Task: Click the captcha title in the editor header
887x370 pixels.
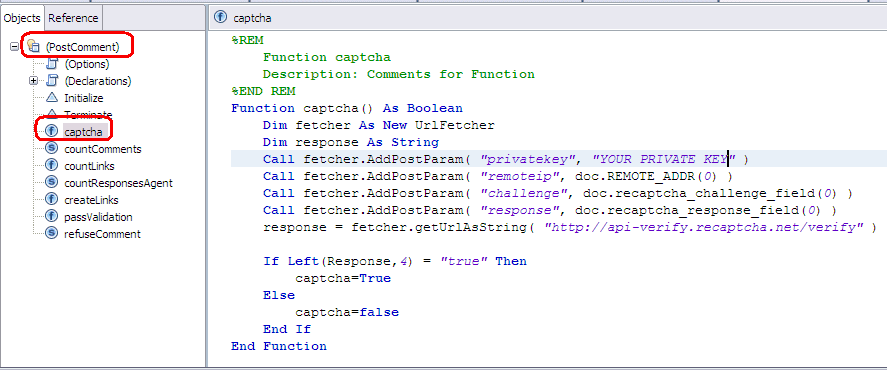Action: pos(252,18)
